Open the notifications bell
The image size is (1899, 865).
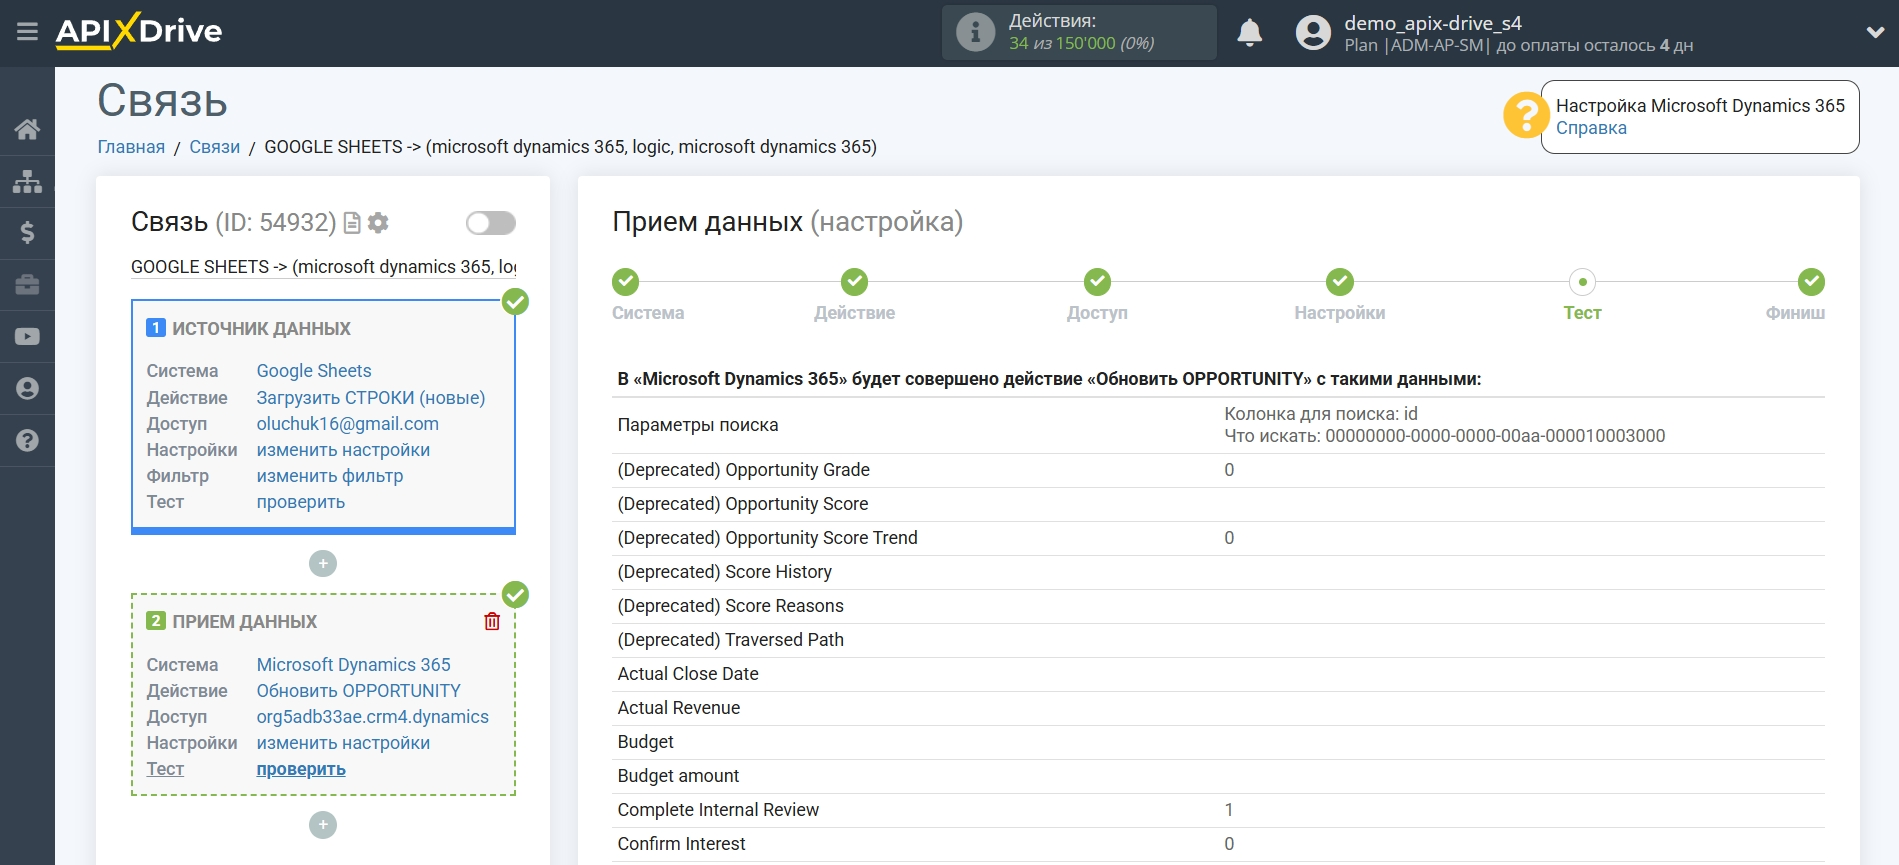tap(1249, 33)
